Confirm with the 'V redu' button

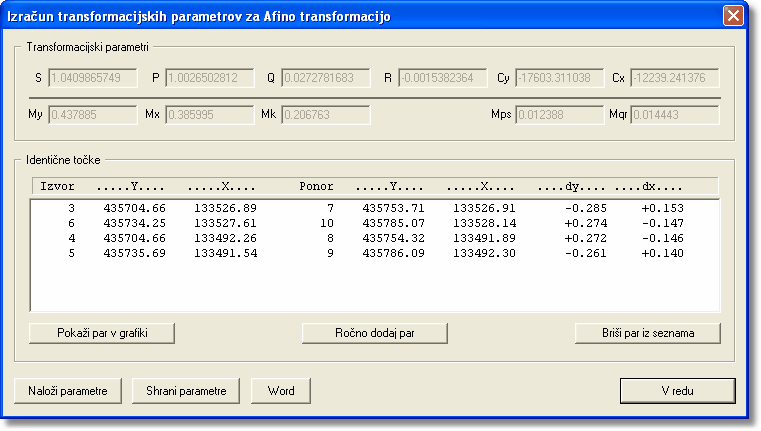click(x=677, y=390)
